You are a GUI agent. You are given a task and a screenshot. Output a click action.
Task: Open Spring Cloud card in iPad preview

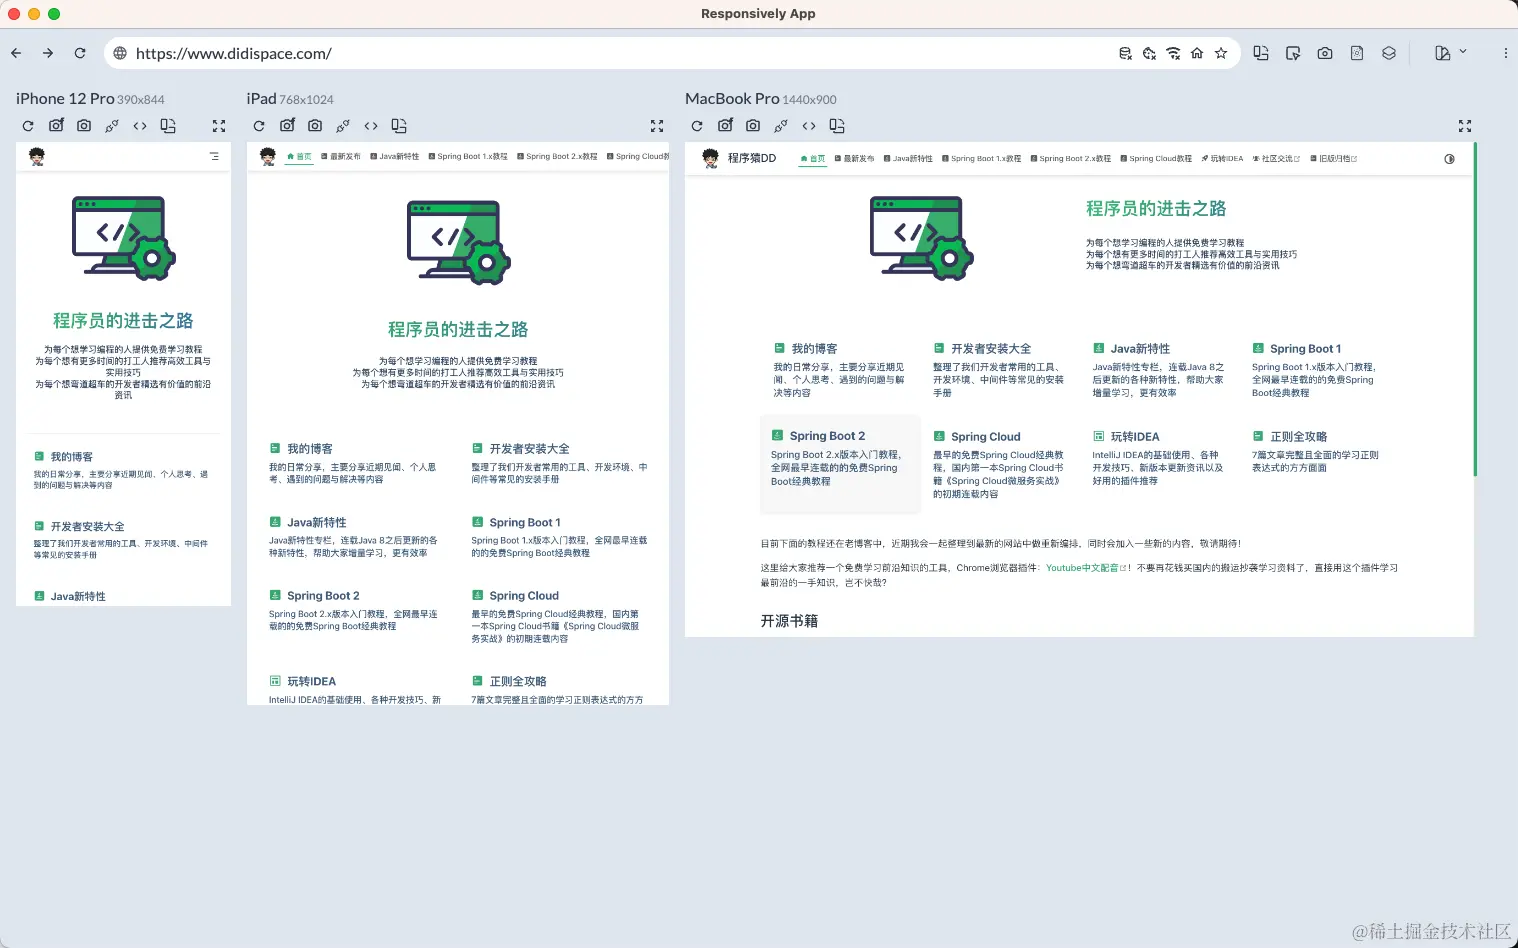click(560, 616)
